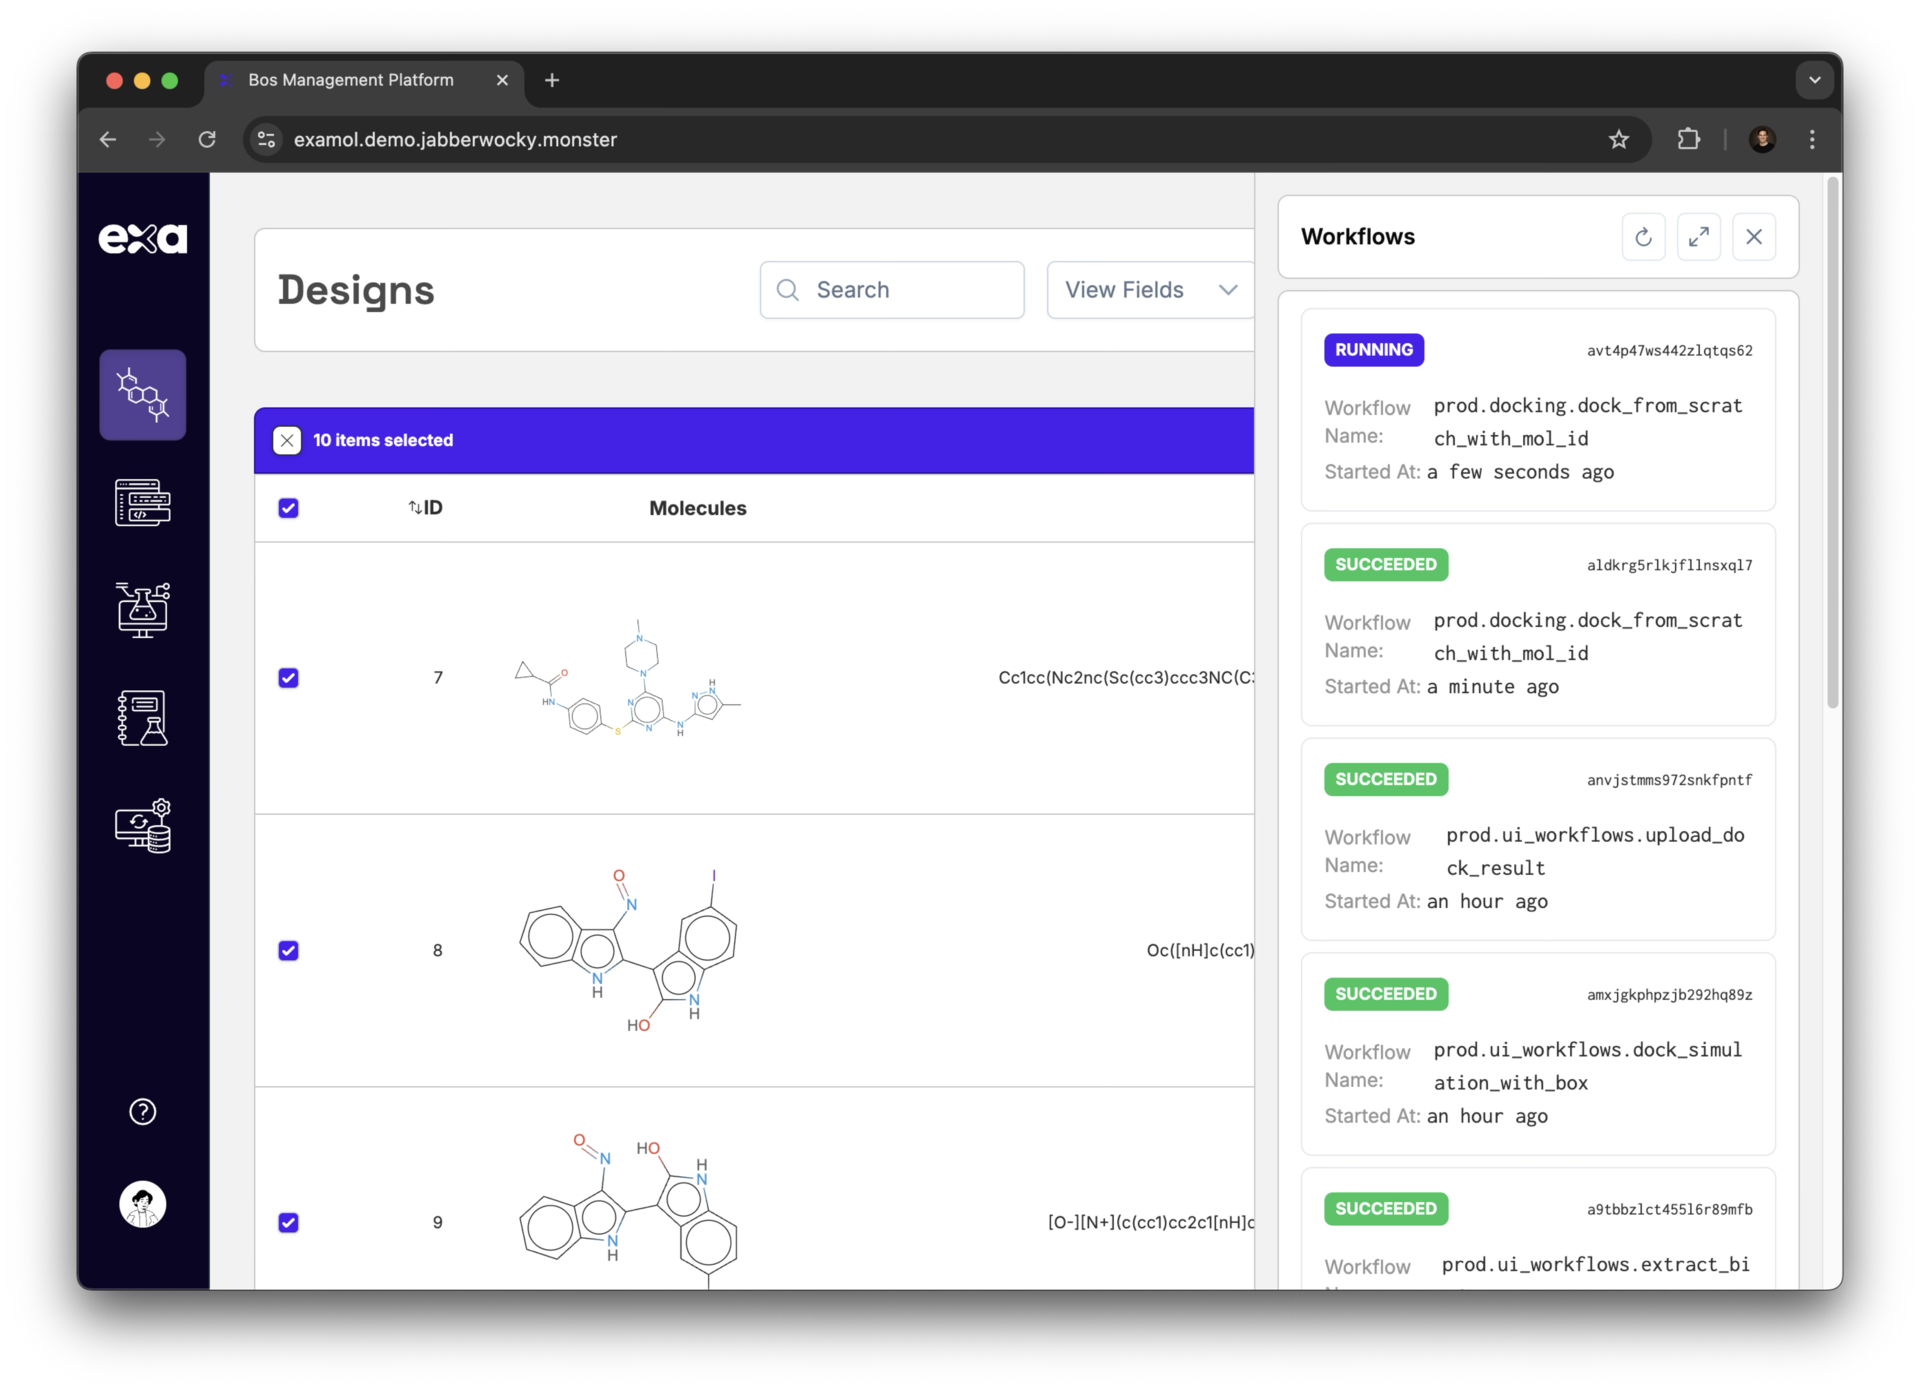
Task: Uncheck the select-all header checkbox
Action: (x=288, y=508)
